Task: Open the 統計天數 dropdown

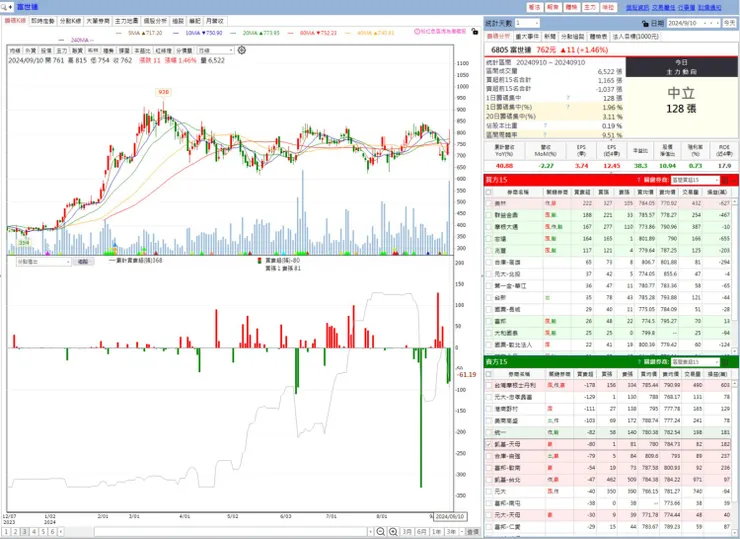Action: pos(527,23)
